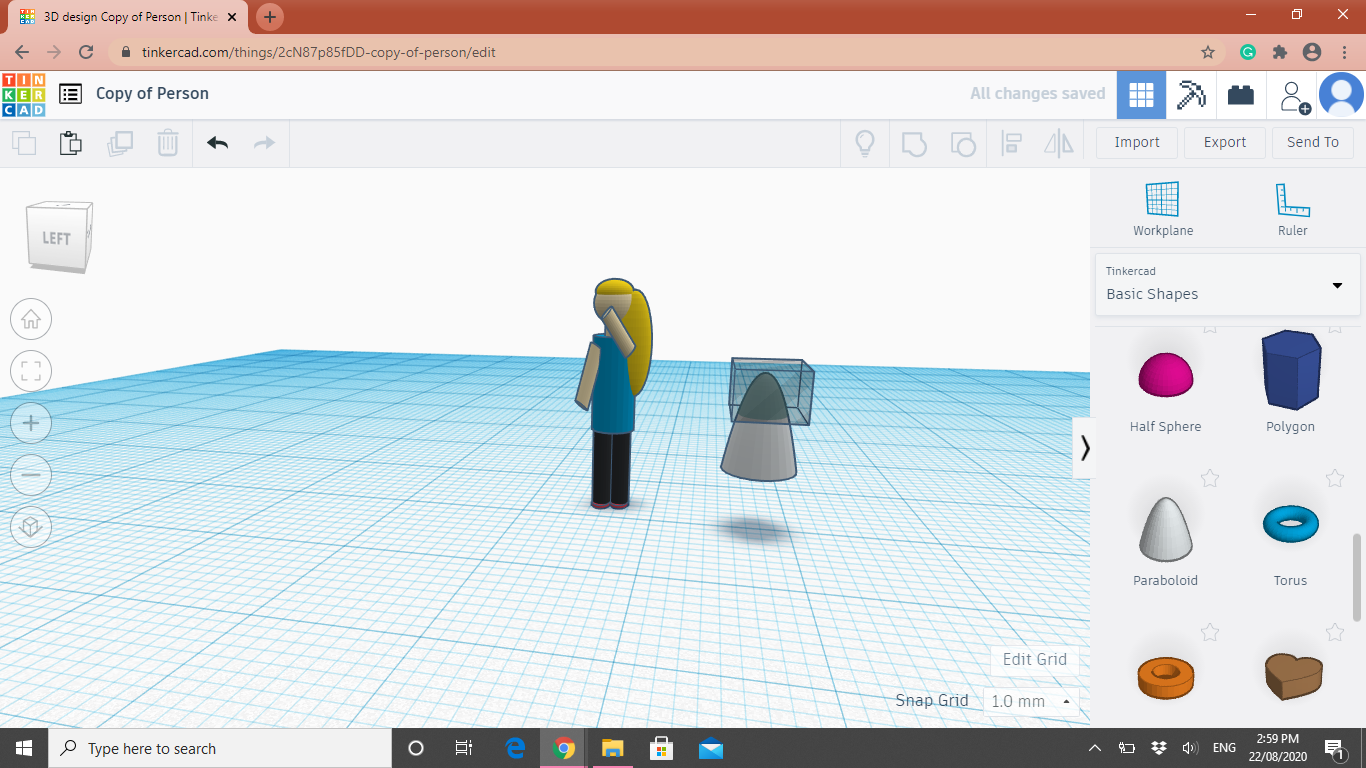Click the LEFT face of view cube
1366x768 pixels.
pyautogui.click(x=56, y=239)
